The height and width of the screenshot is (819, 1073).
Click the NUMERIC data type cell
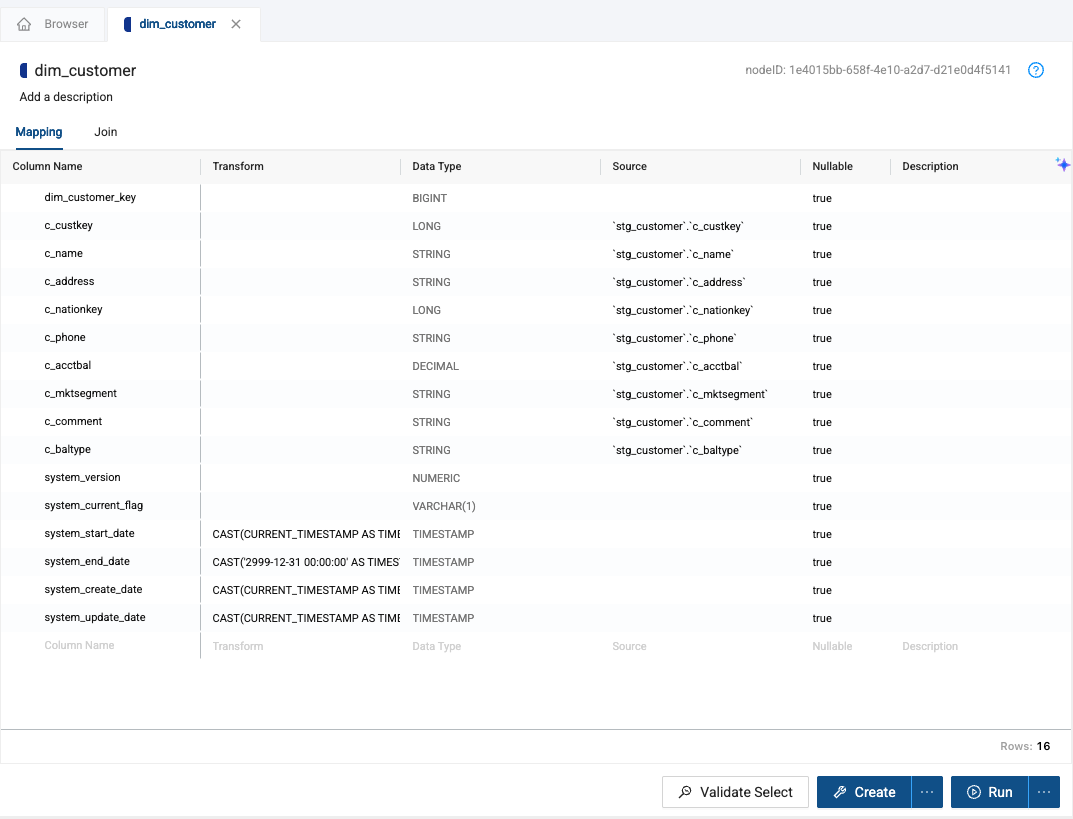(436, 479)
